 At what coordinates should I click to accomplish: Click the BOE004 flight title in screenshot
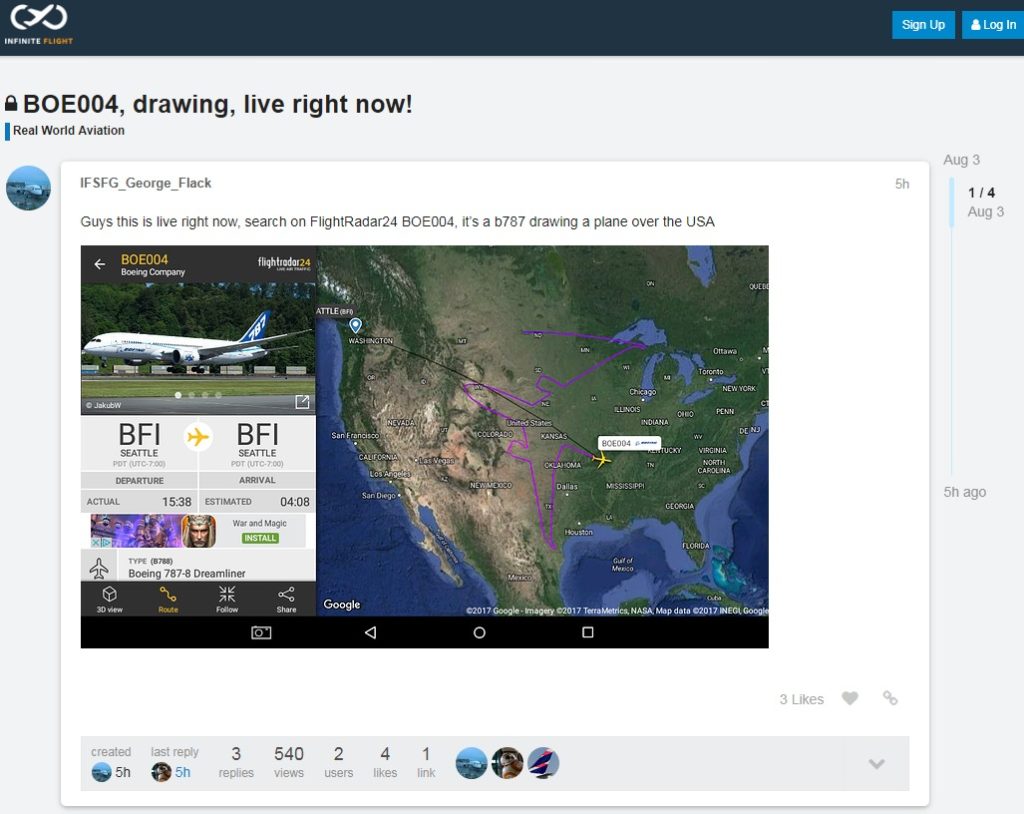(x=144, y=259)
